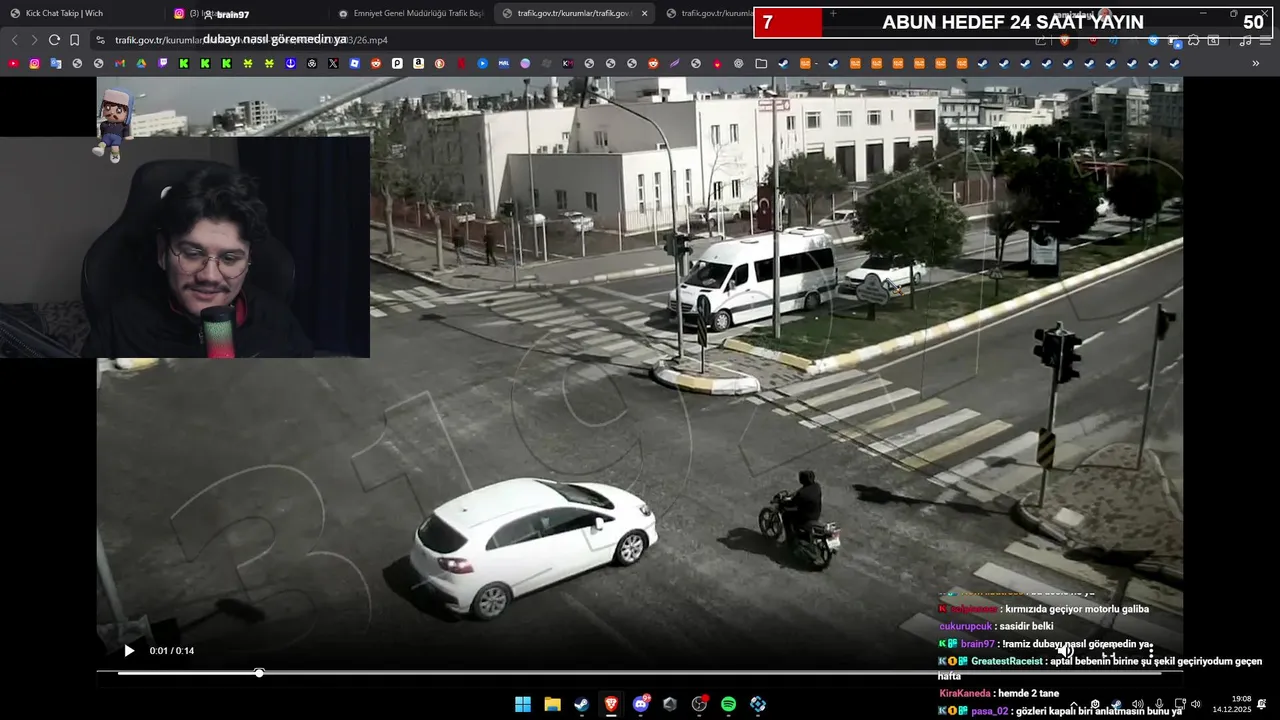Screen dimensions: 1280x720
Task: Open the browser extensions puzzle icon
Action: [x=1194, y=40]
